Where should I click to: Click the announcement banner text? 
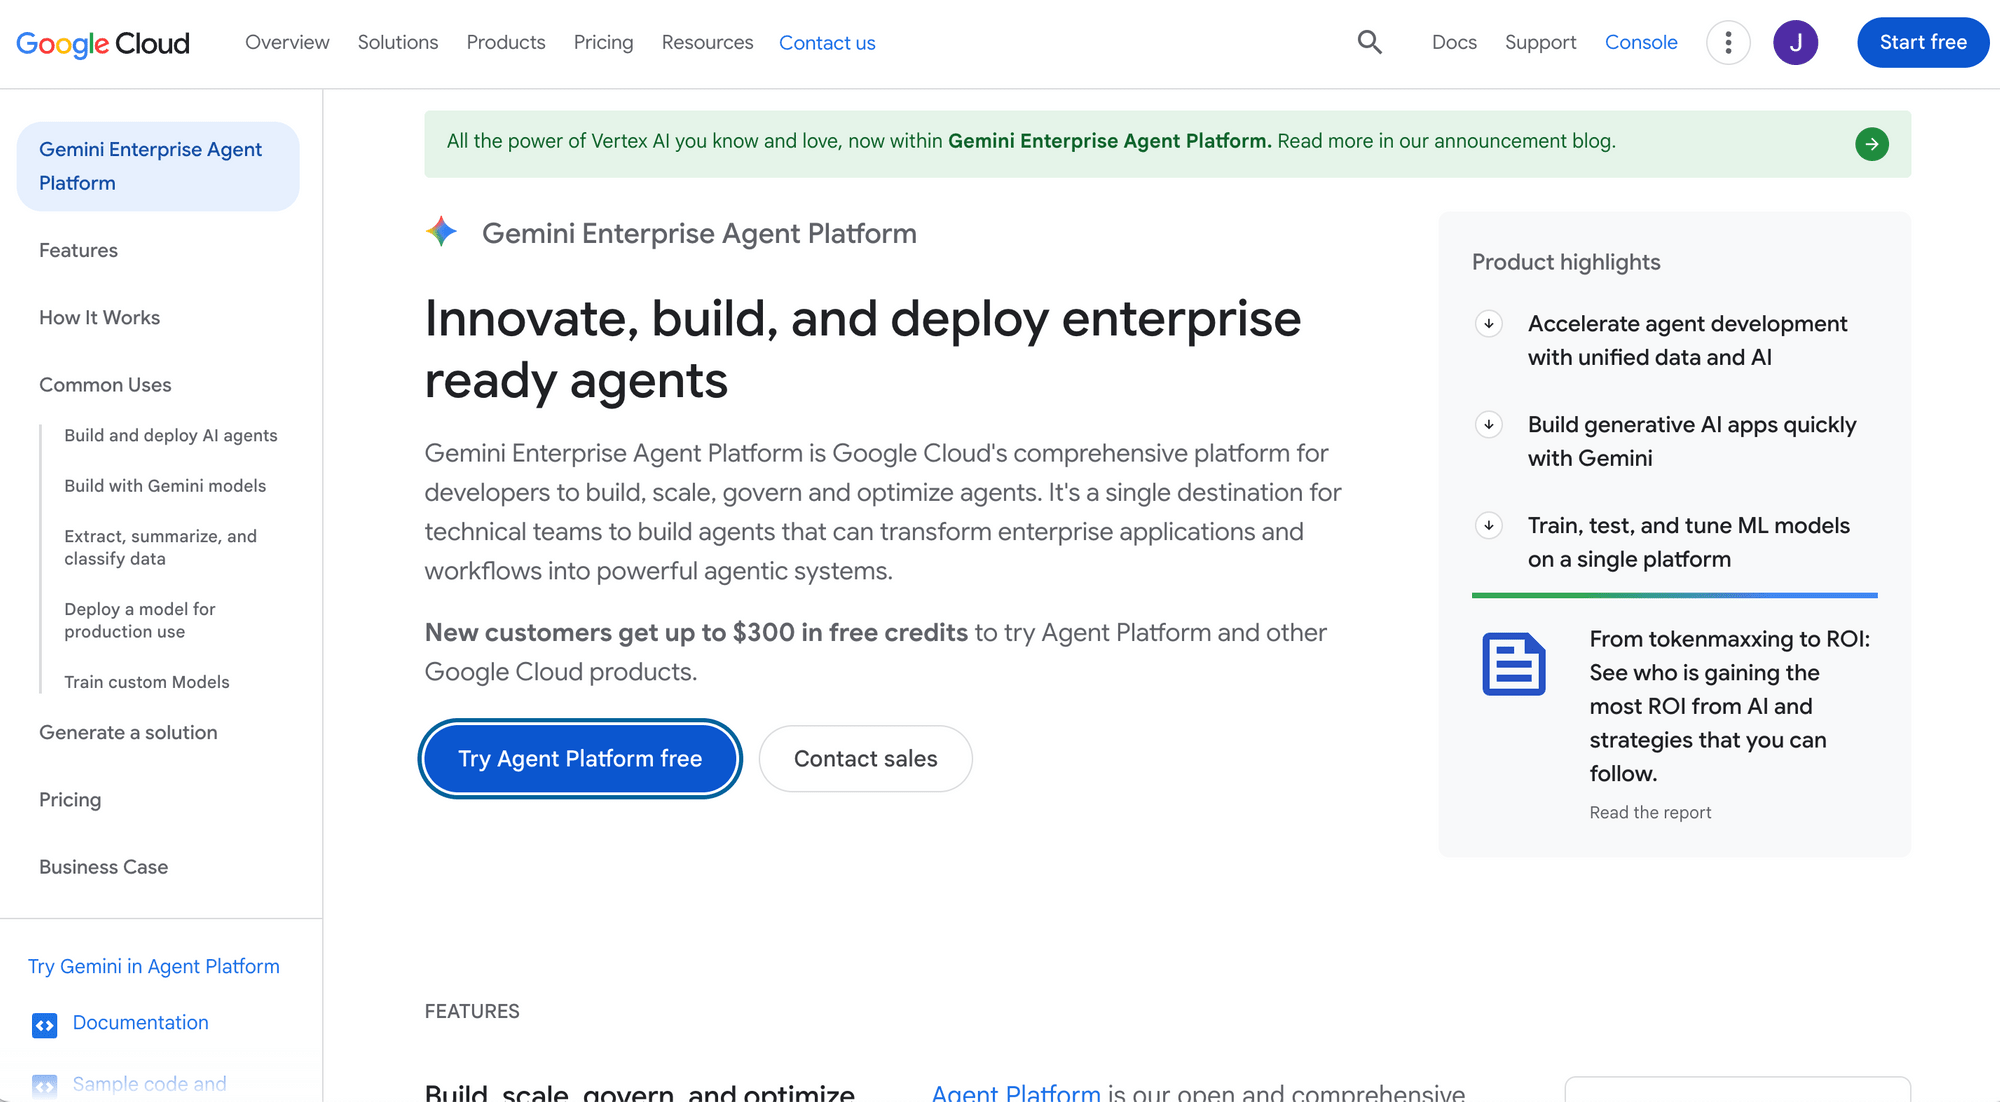(x=1031, y=141)
